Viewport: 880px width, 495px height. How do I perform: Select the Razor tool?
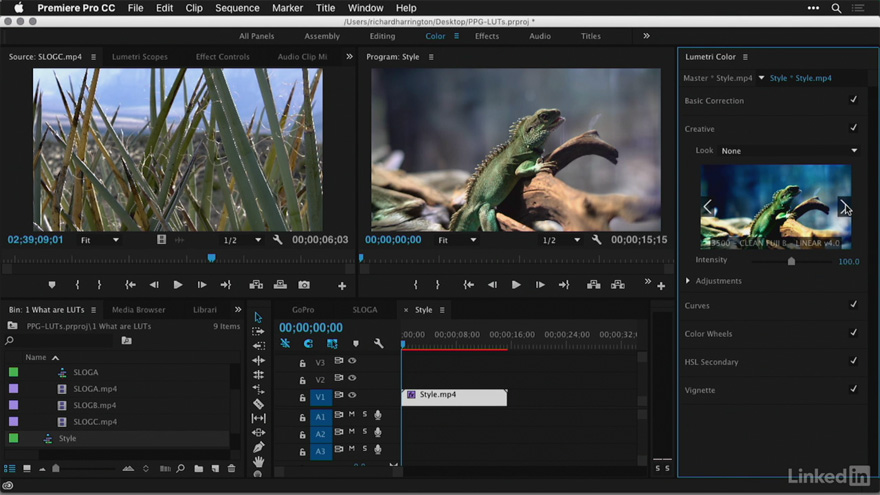coord(258,404)
